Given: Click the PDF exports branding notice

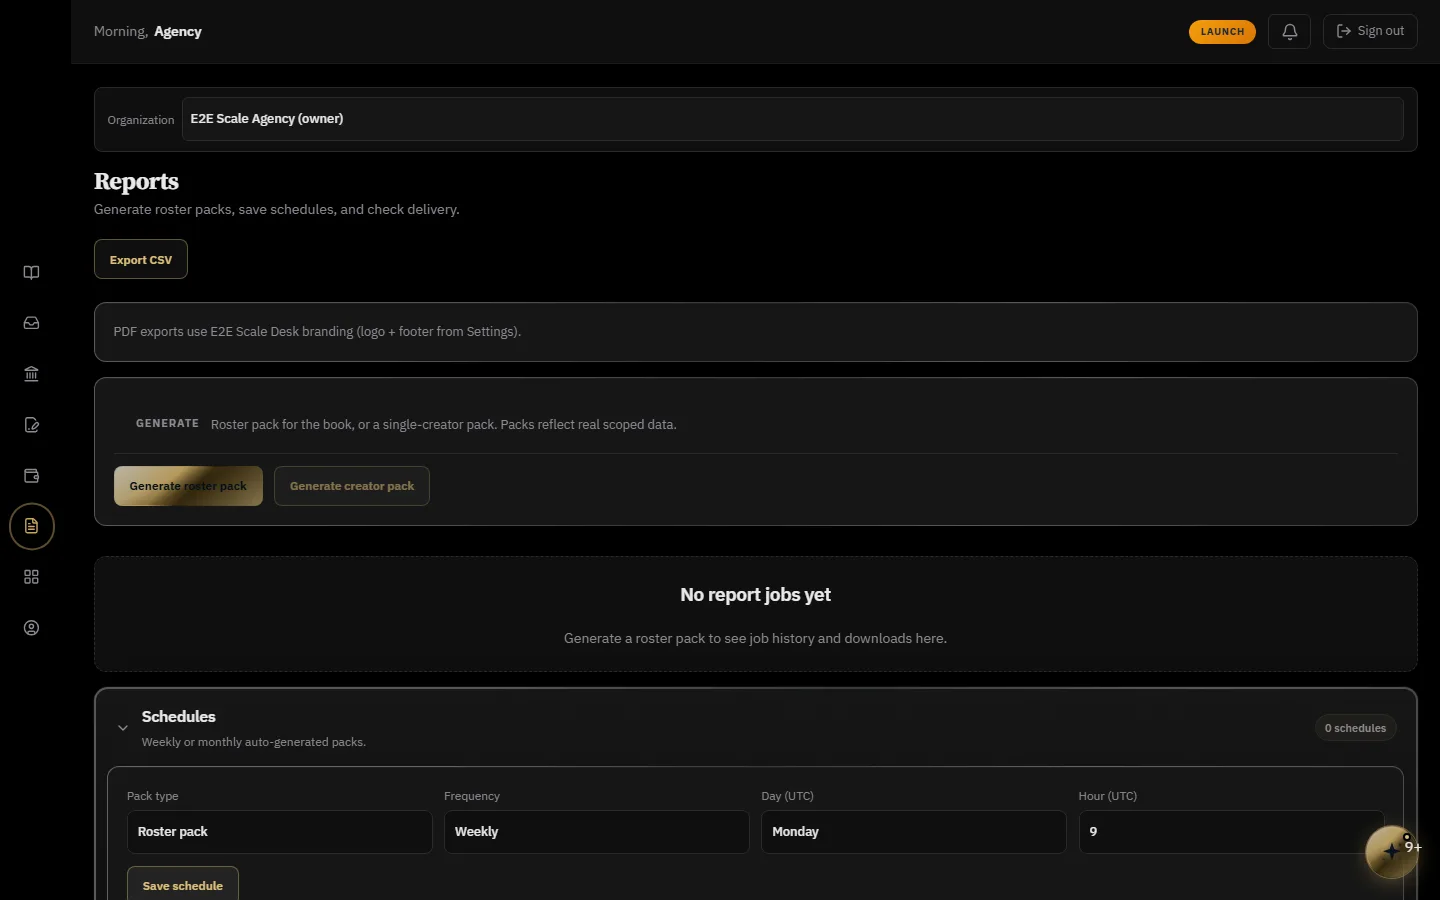Looking at the screenshot, I should pos(756,332).
